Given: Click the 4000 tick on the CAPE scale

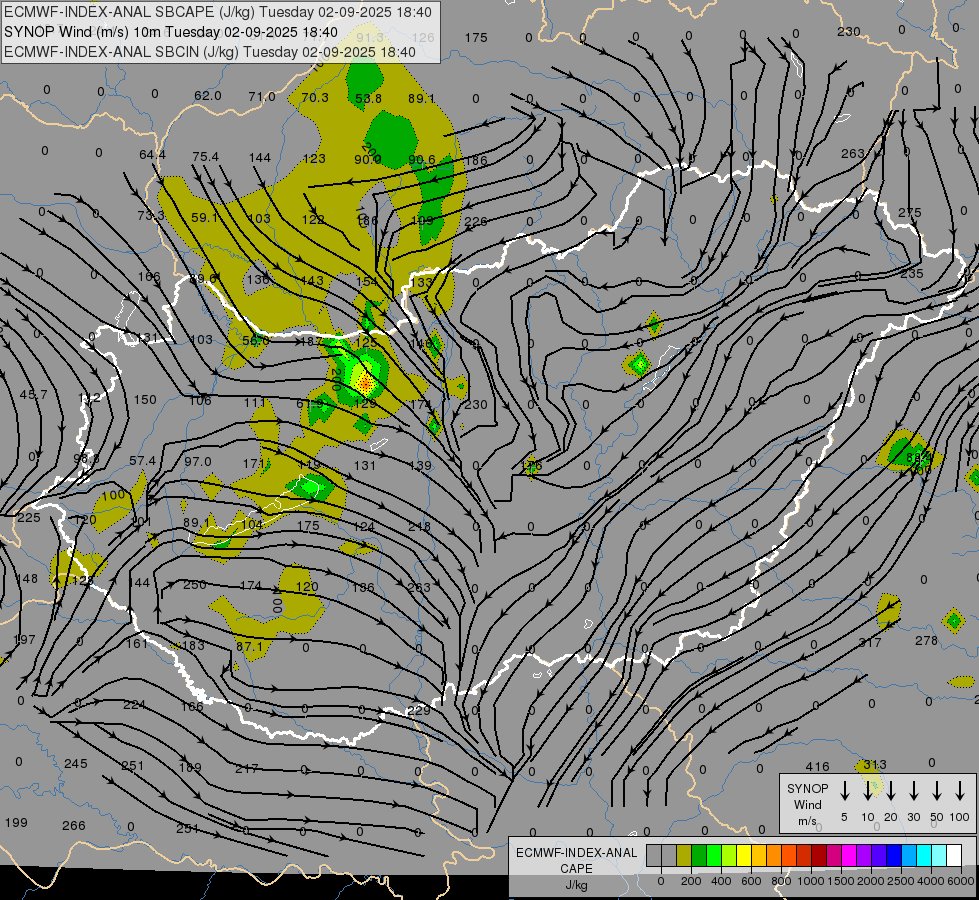Looking at the screenshot, I should [932, 881].
